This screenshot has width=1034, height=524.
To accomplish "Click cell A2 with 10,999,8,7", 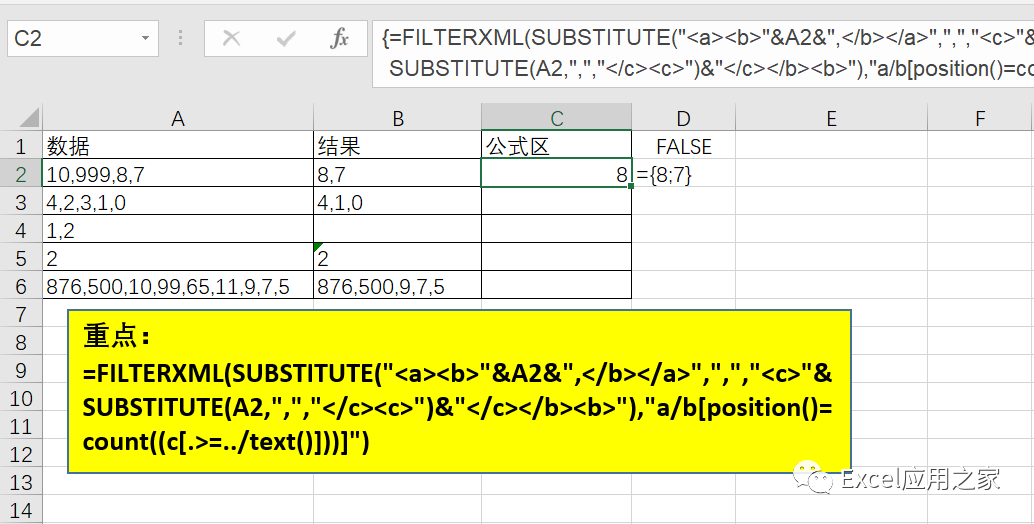I will 178,173.
